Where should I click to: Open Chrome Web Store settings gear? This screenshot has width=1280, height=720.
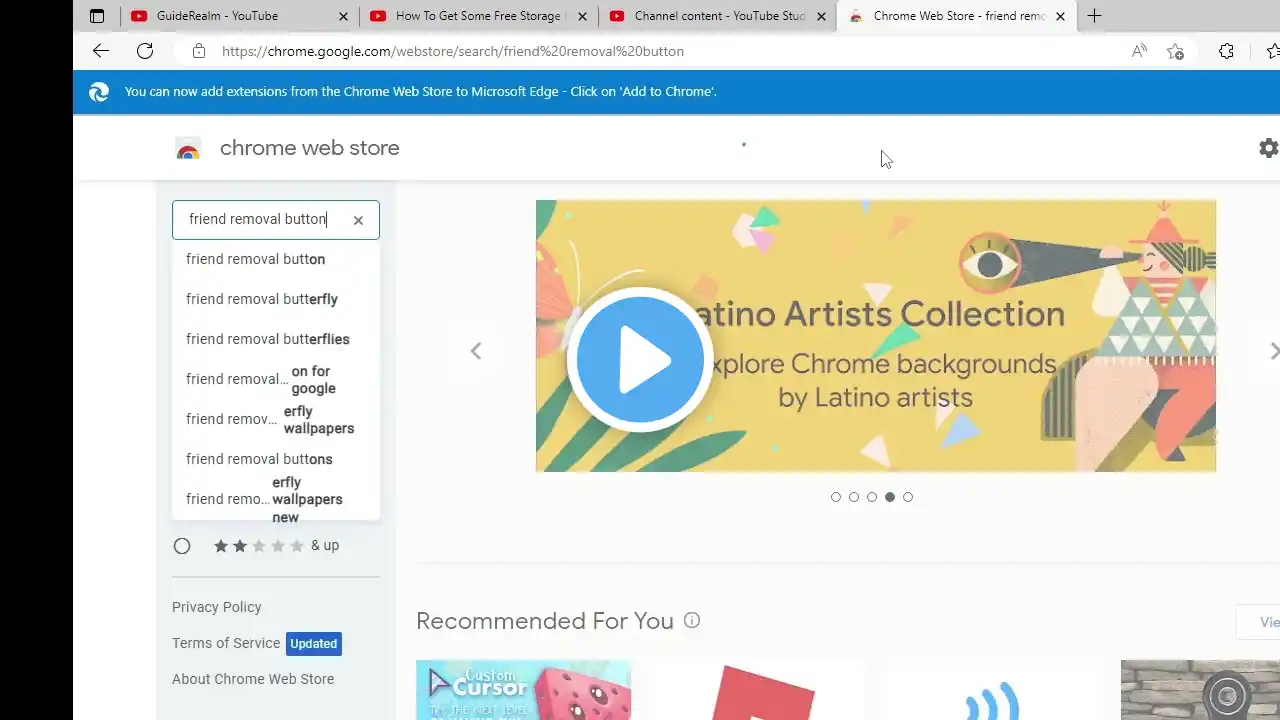[x=1268, y=148]
